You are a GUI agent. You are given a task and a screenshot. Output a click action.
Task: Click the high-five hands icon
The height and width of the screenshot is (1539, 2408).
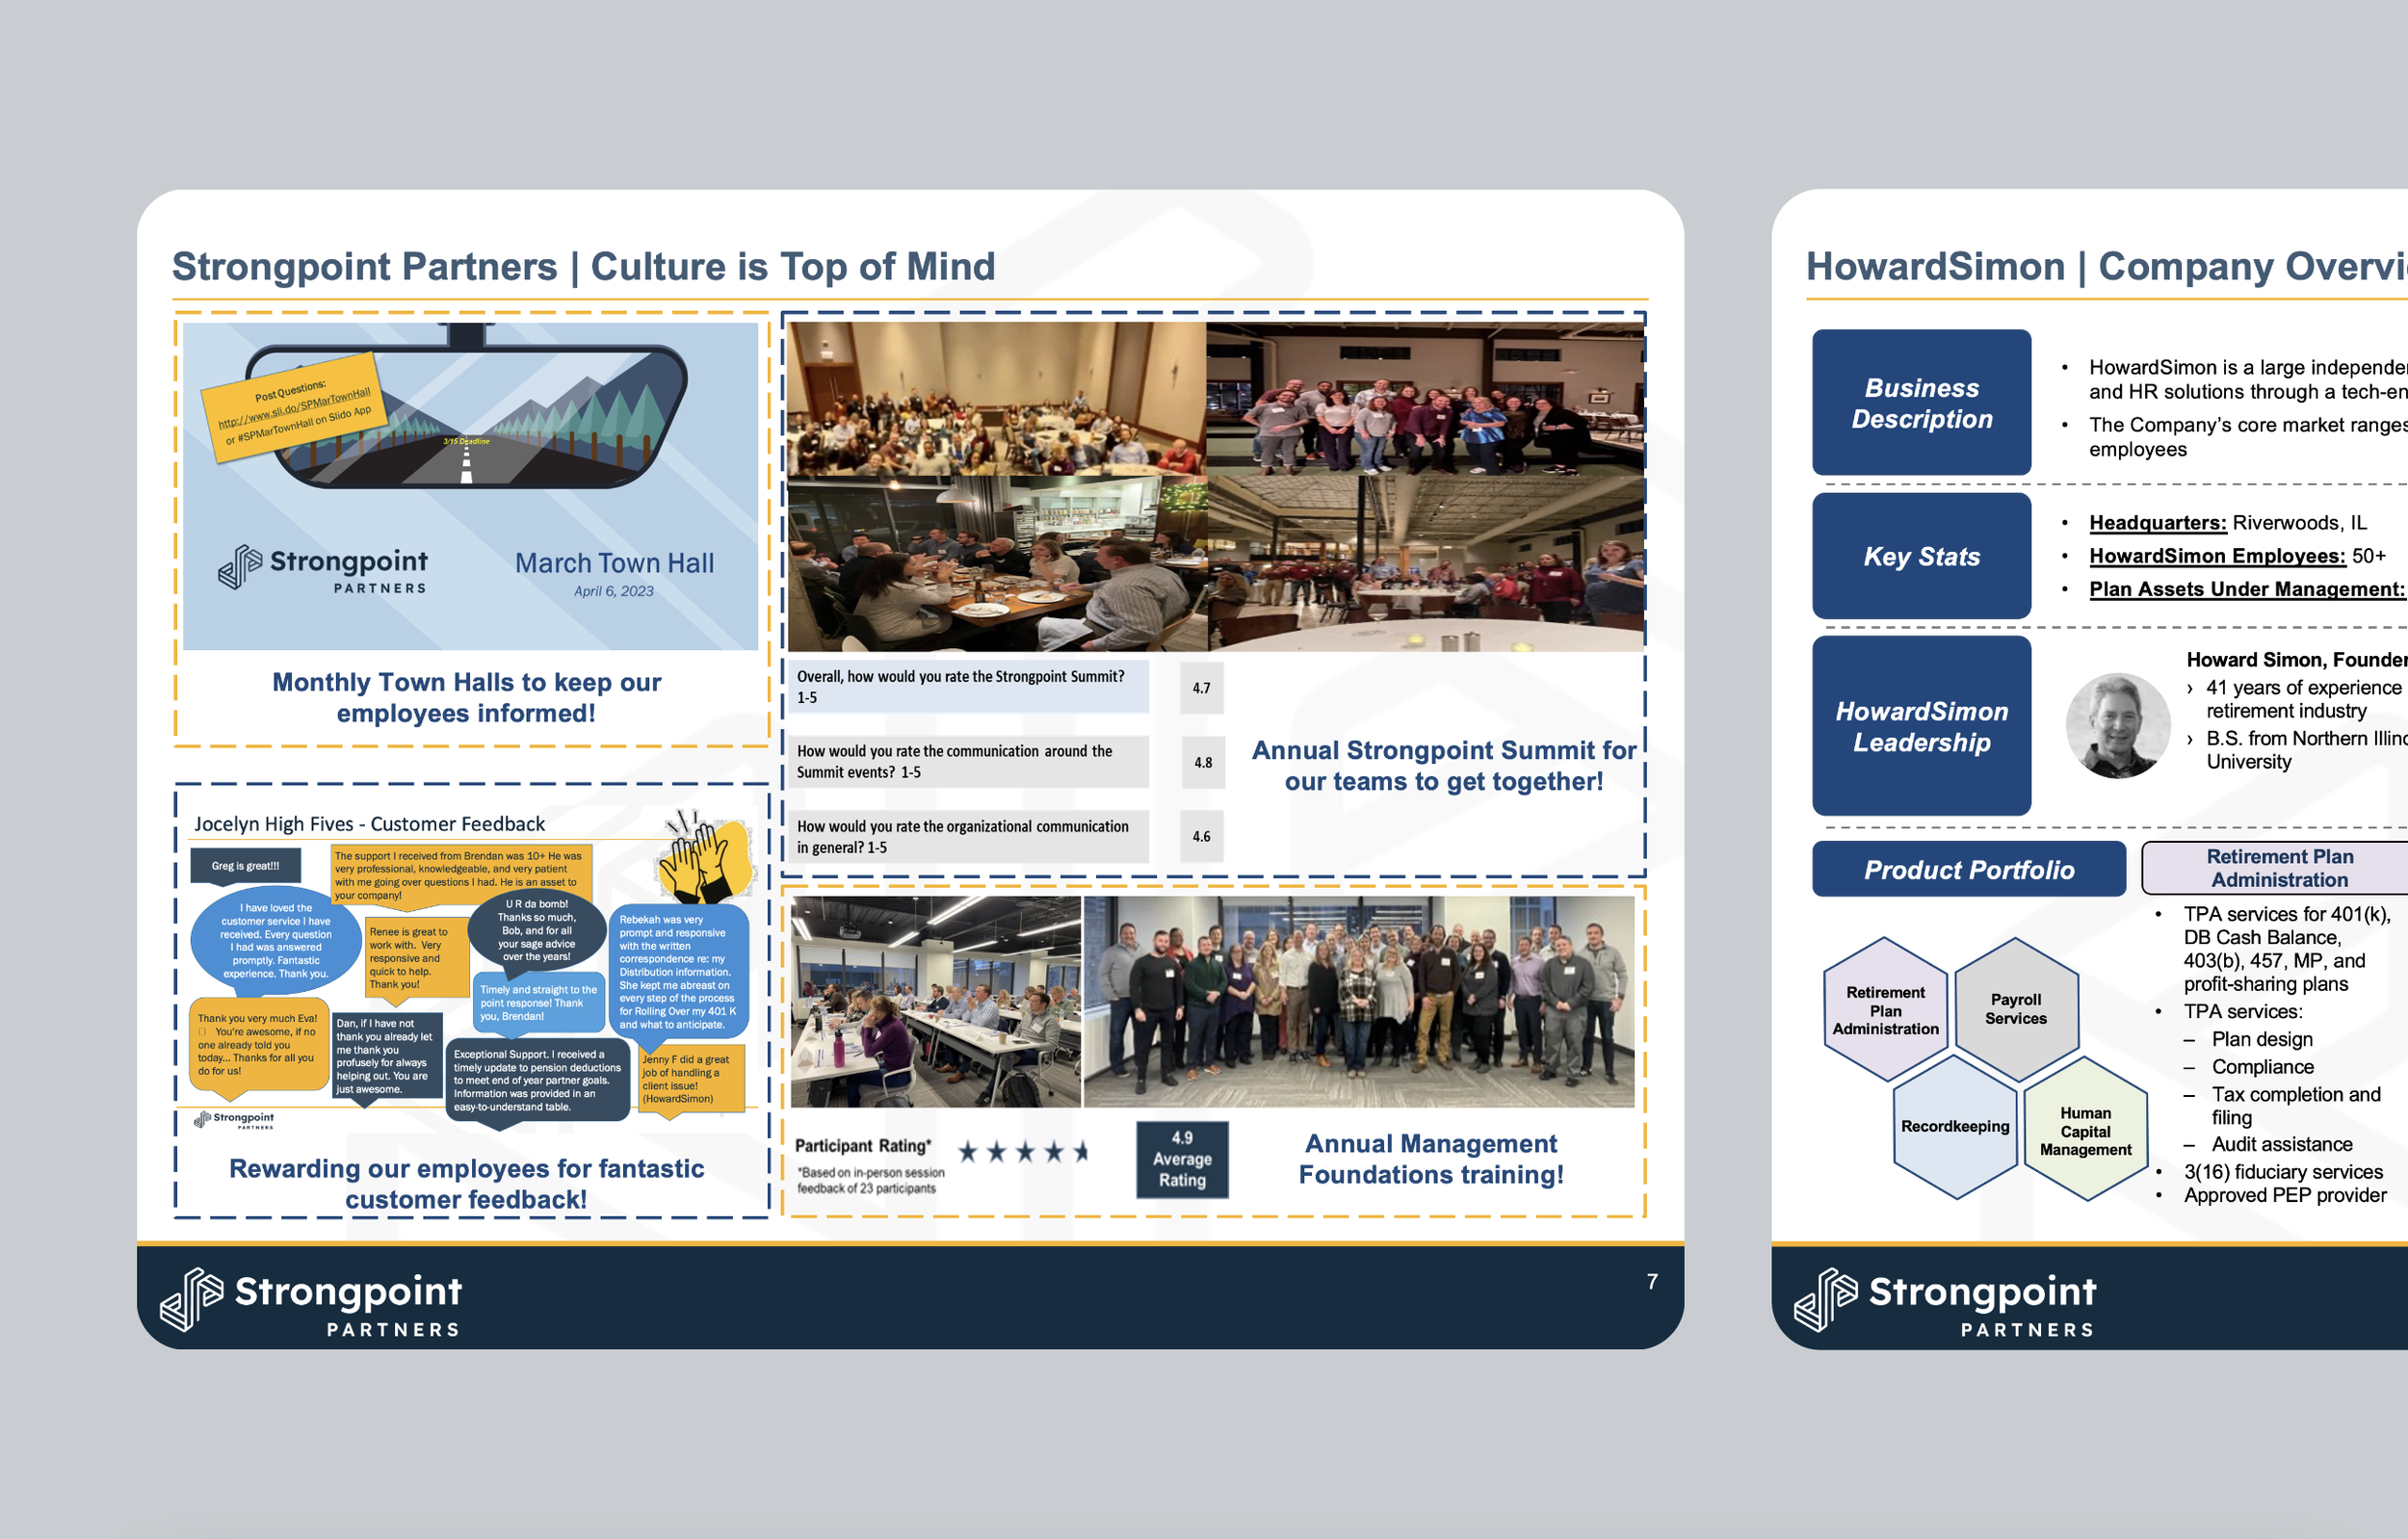(x=704, y=856)
